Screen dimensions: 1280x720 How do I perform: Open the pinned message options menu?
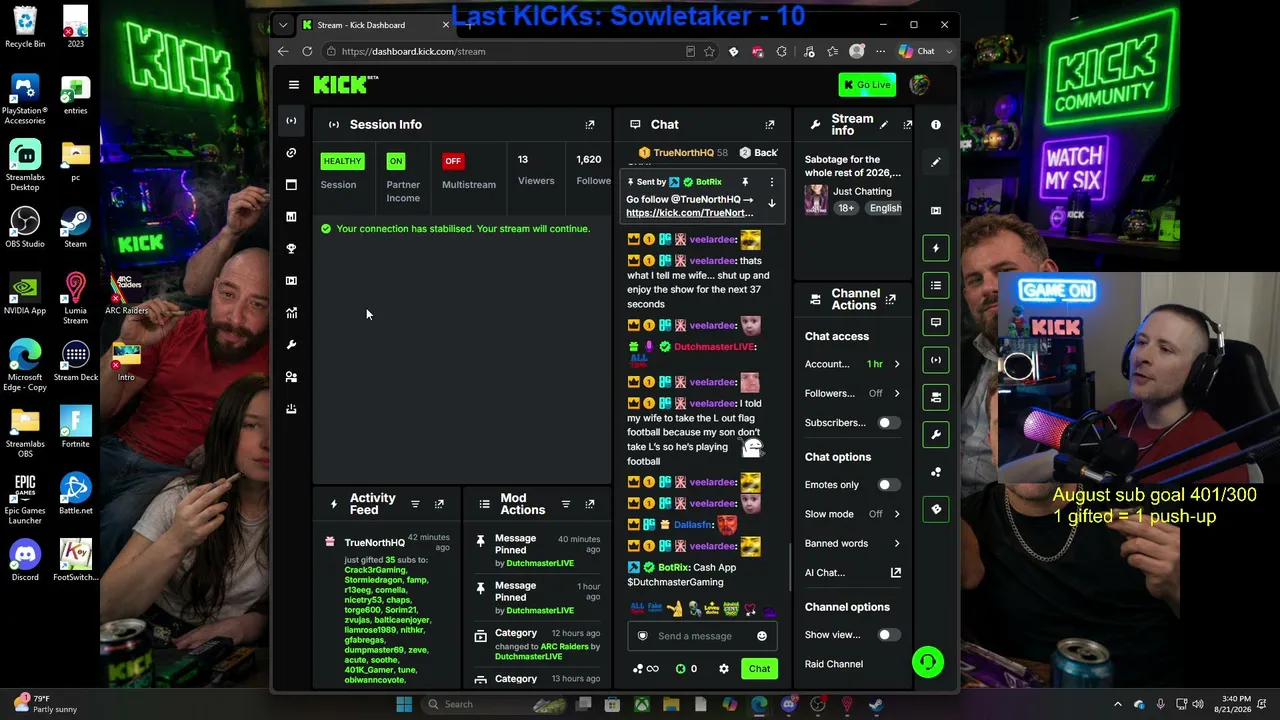tap(772, 182)
